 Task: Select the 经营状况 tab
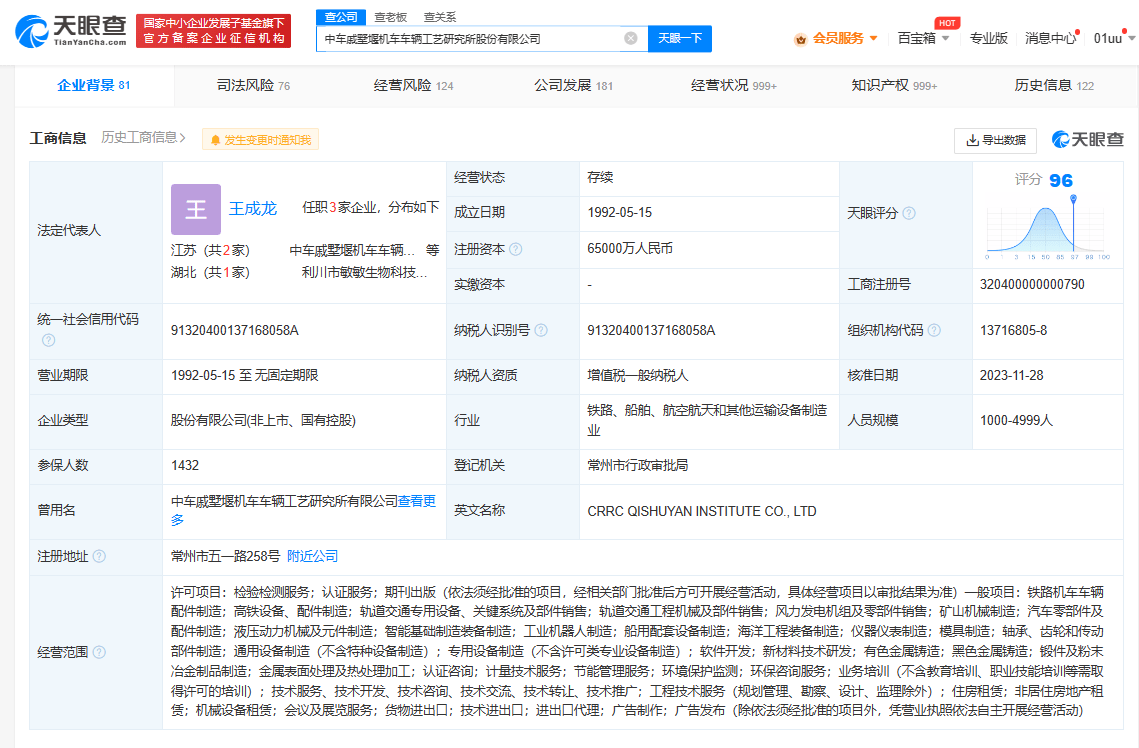pos(734,86)
